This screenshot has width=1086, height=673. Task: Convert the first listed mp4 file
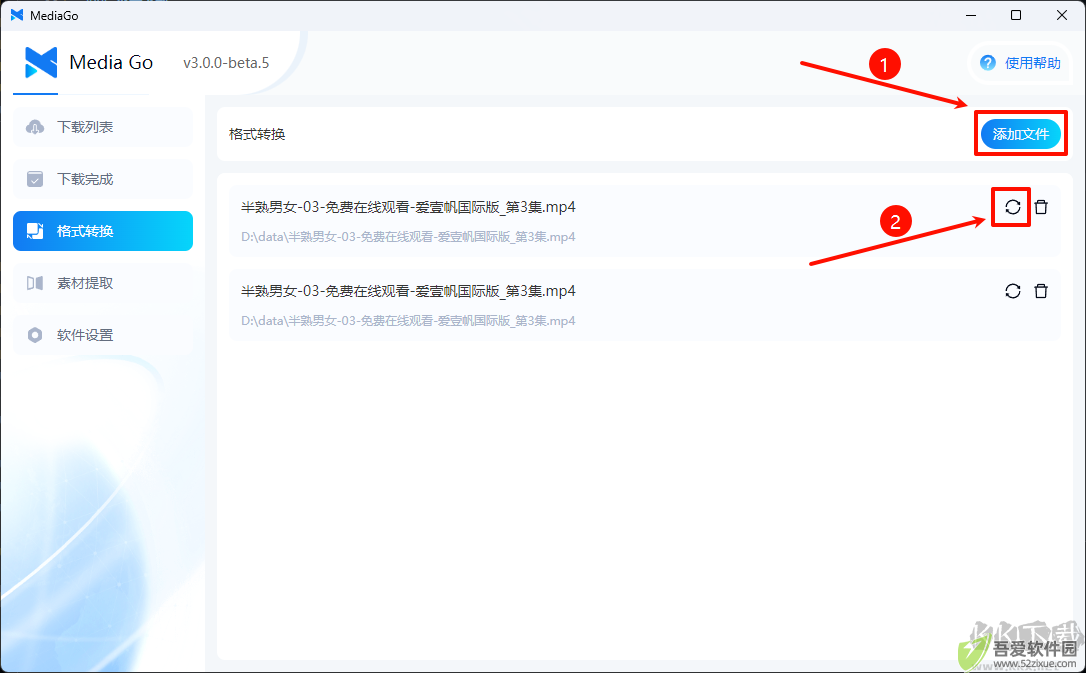click(1013, 207)
